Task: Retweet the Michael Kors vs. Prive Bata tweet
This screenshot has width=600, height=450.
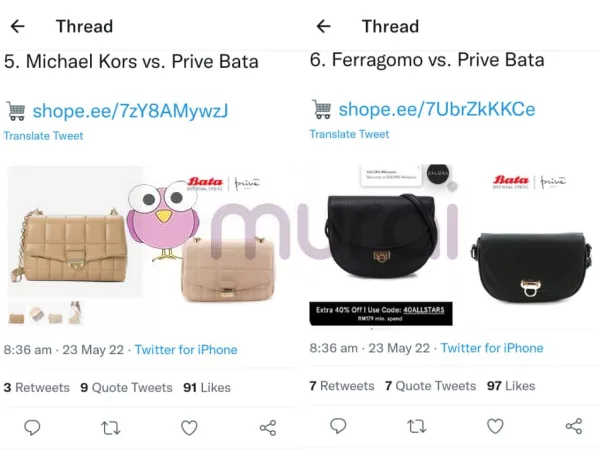Action: coord(111,428)
